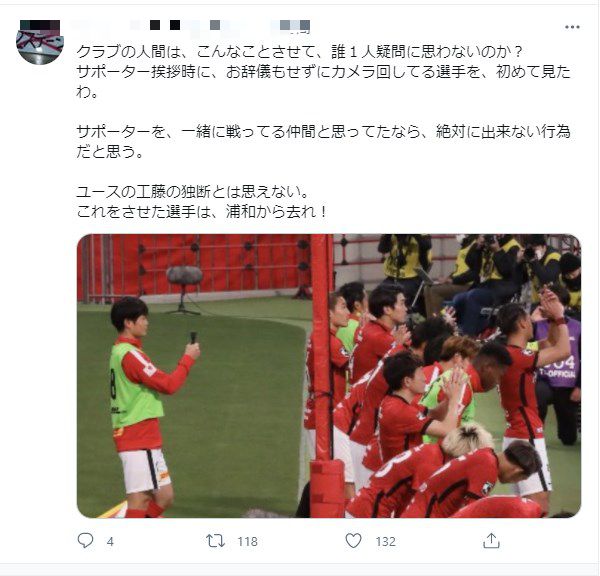
Task: Click the reply speech bubble icon
Action: coord(85,541)
